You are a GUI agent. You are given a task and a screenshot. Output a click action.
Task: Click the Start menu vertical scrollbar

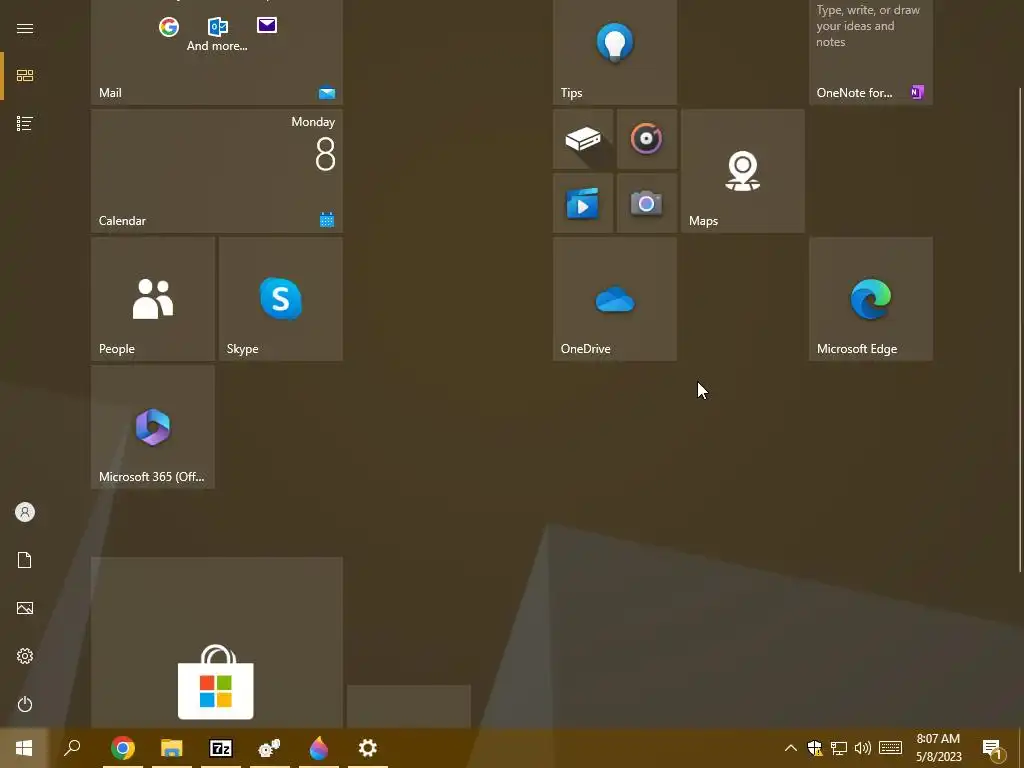1020,330
